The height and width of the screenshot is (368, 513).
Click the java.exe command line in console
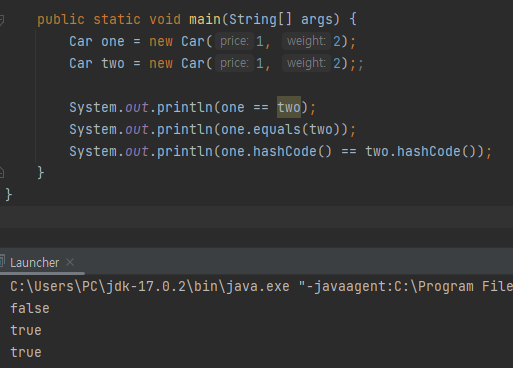[x=261, y=286]
